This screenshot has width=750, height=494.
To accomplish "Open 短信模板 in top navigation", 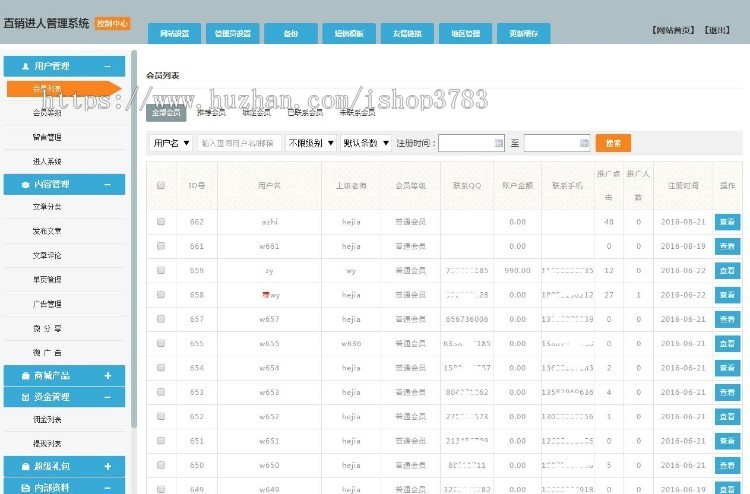I will (x=349, y=33).
